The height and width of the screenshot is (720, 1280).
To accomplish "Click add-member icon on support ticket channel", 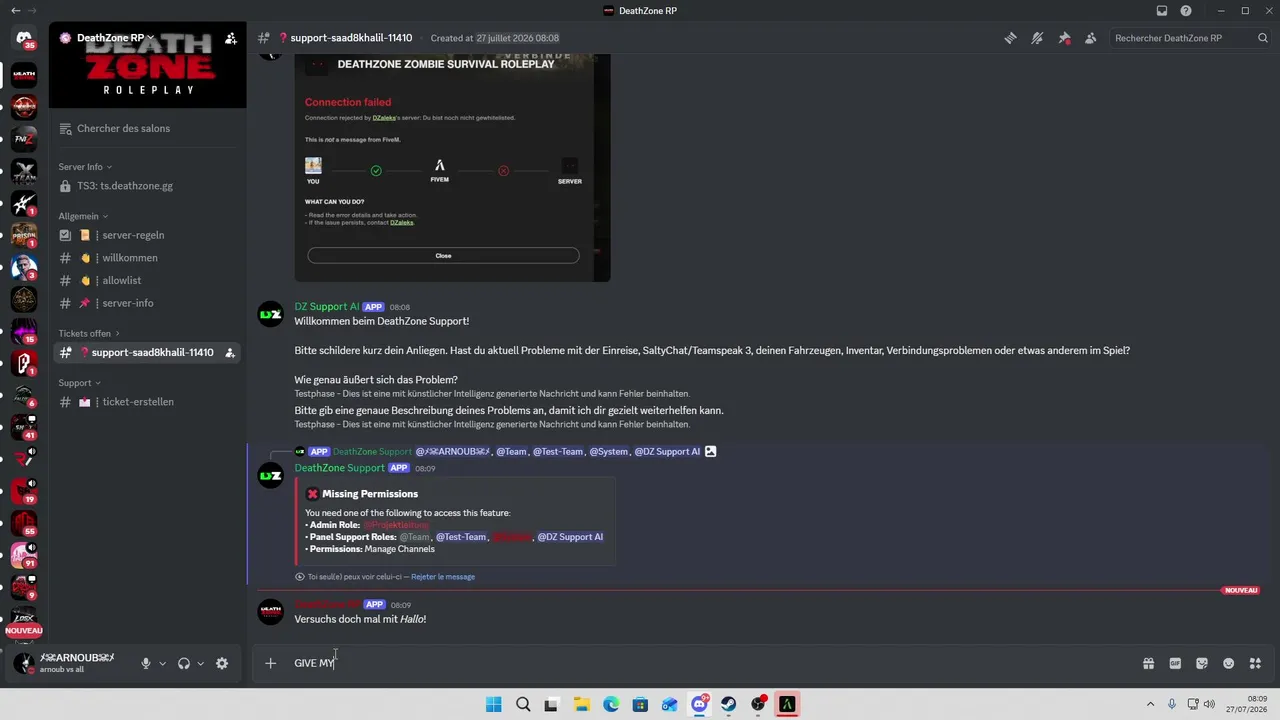I will pyautogui.click(x=230, y=352).
